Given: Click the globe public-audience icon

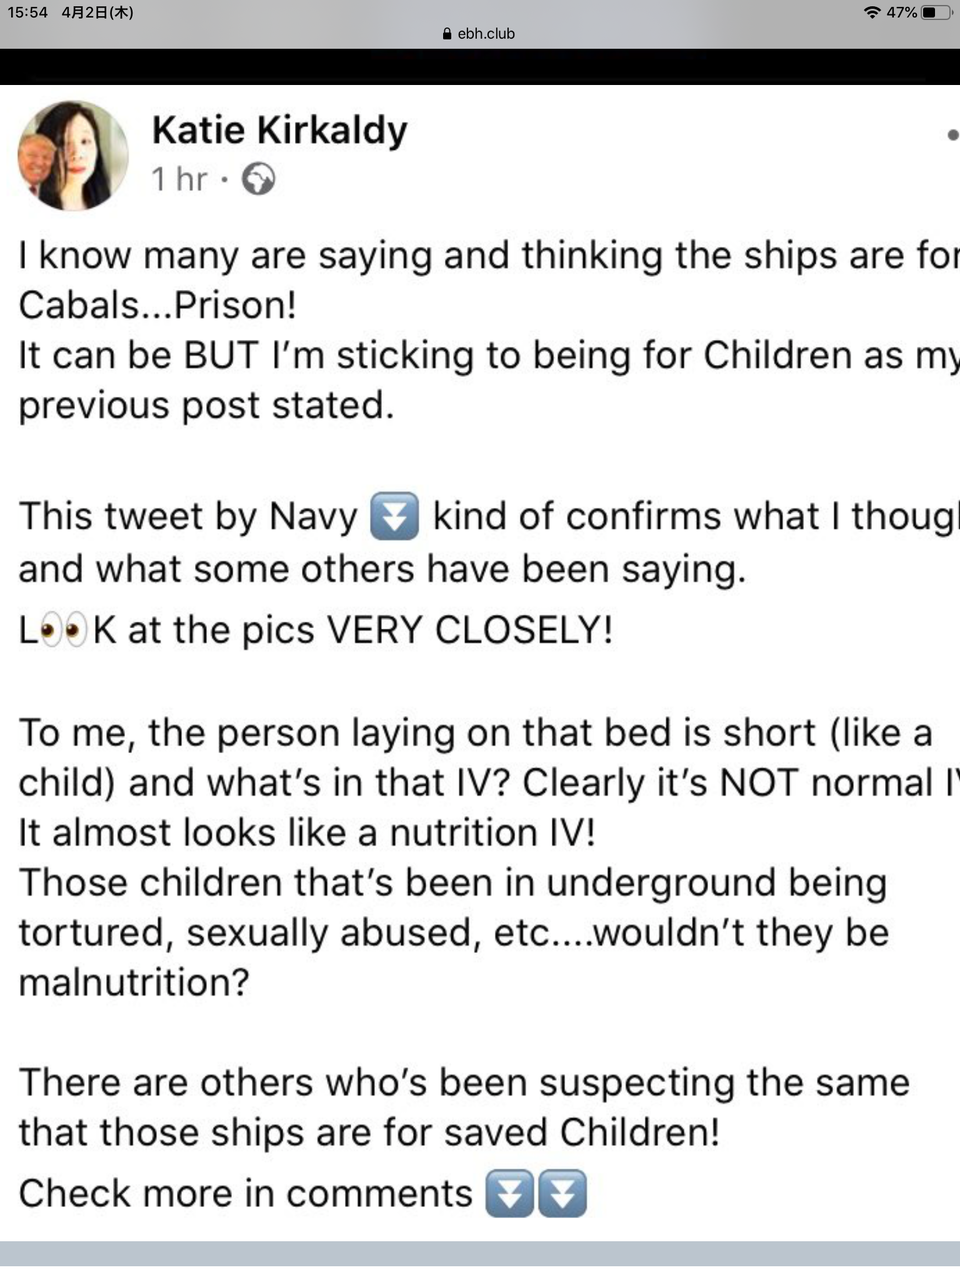Looking at the screenshot, I should point(258,179).
